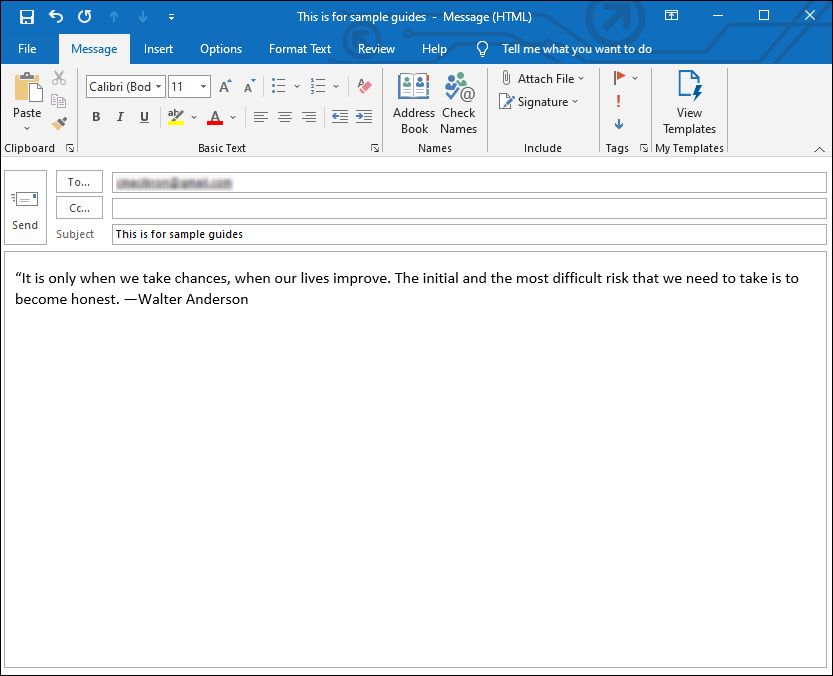The height and width of the screenshot is (676, 833).
Task: Switch to the Insert tab
Action: 158,49
